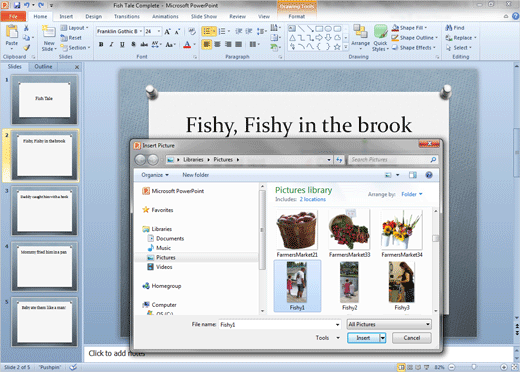Click the Cut scissors icon
520x372 pixels.
26,28
